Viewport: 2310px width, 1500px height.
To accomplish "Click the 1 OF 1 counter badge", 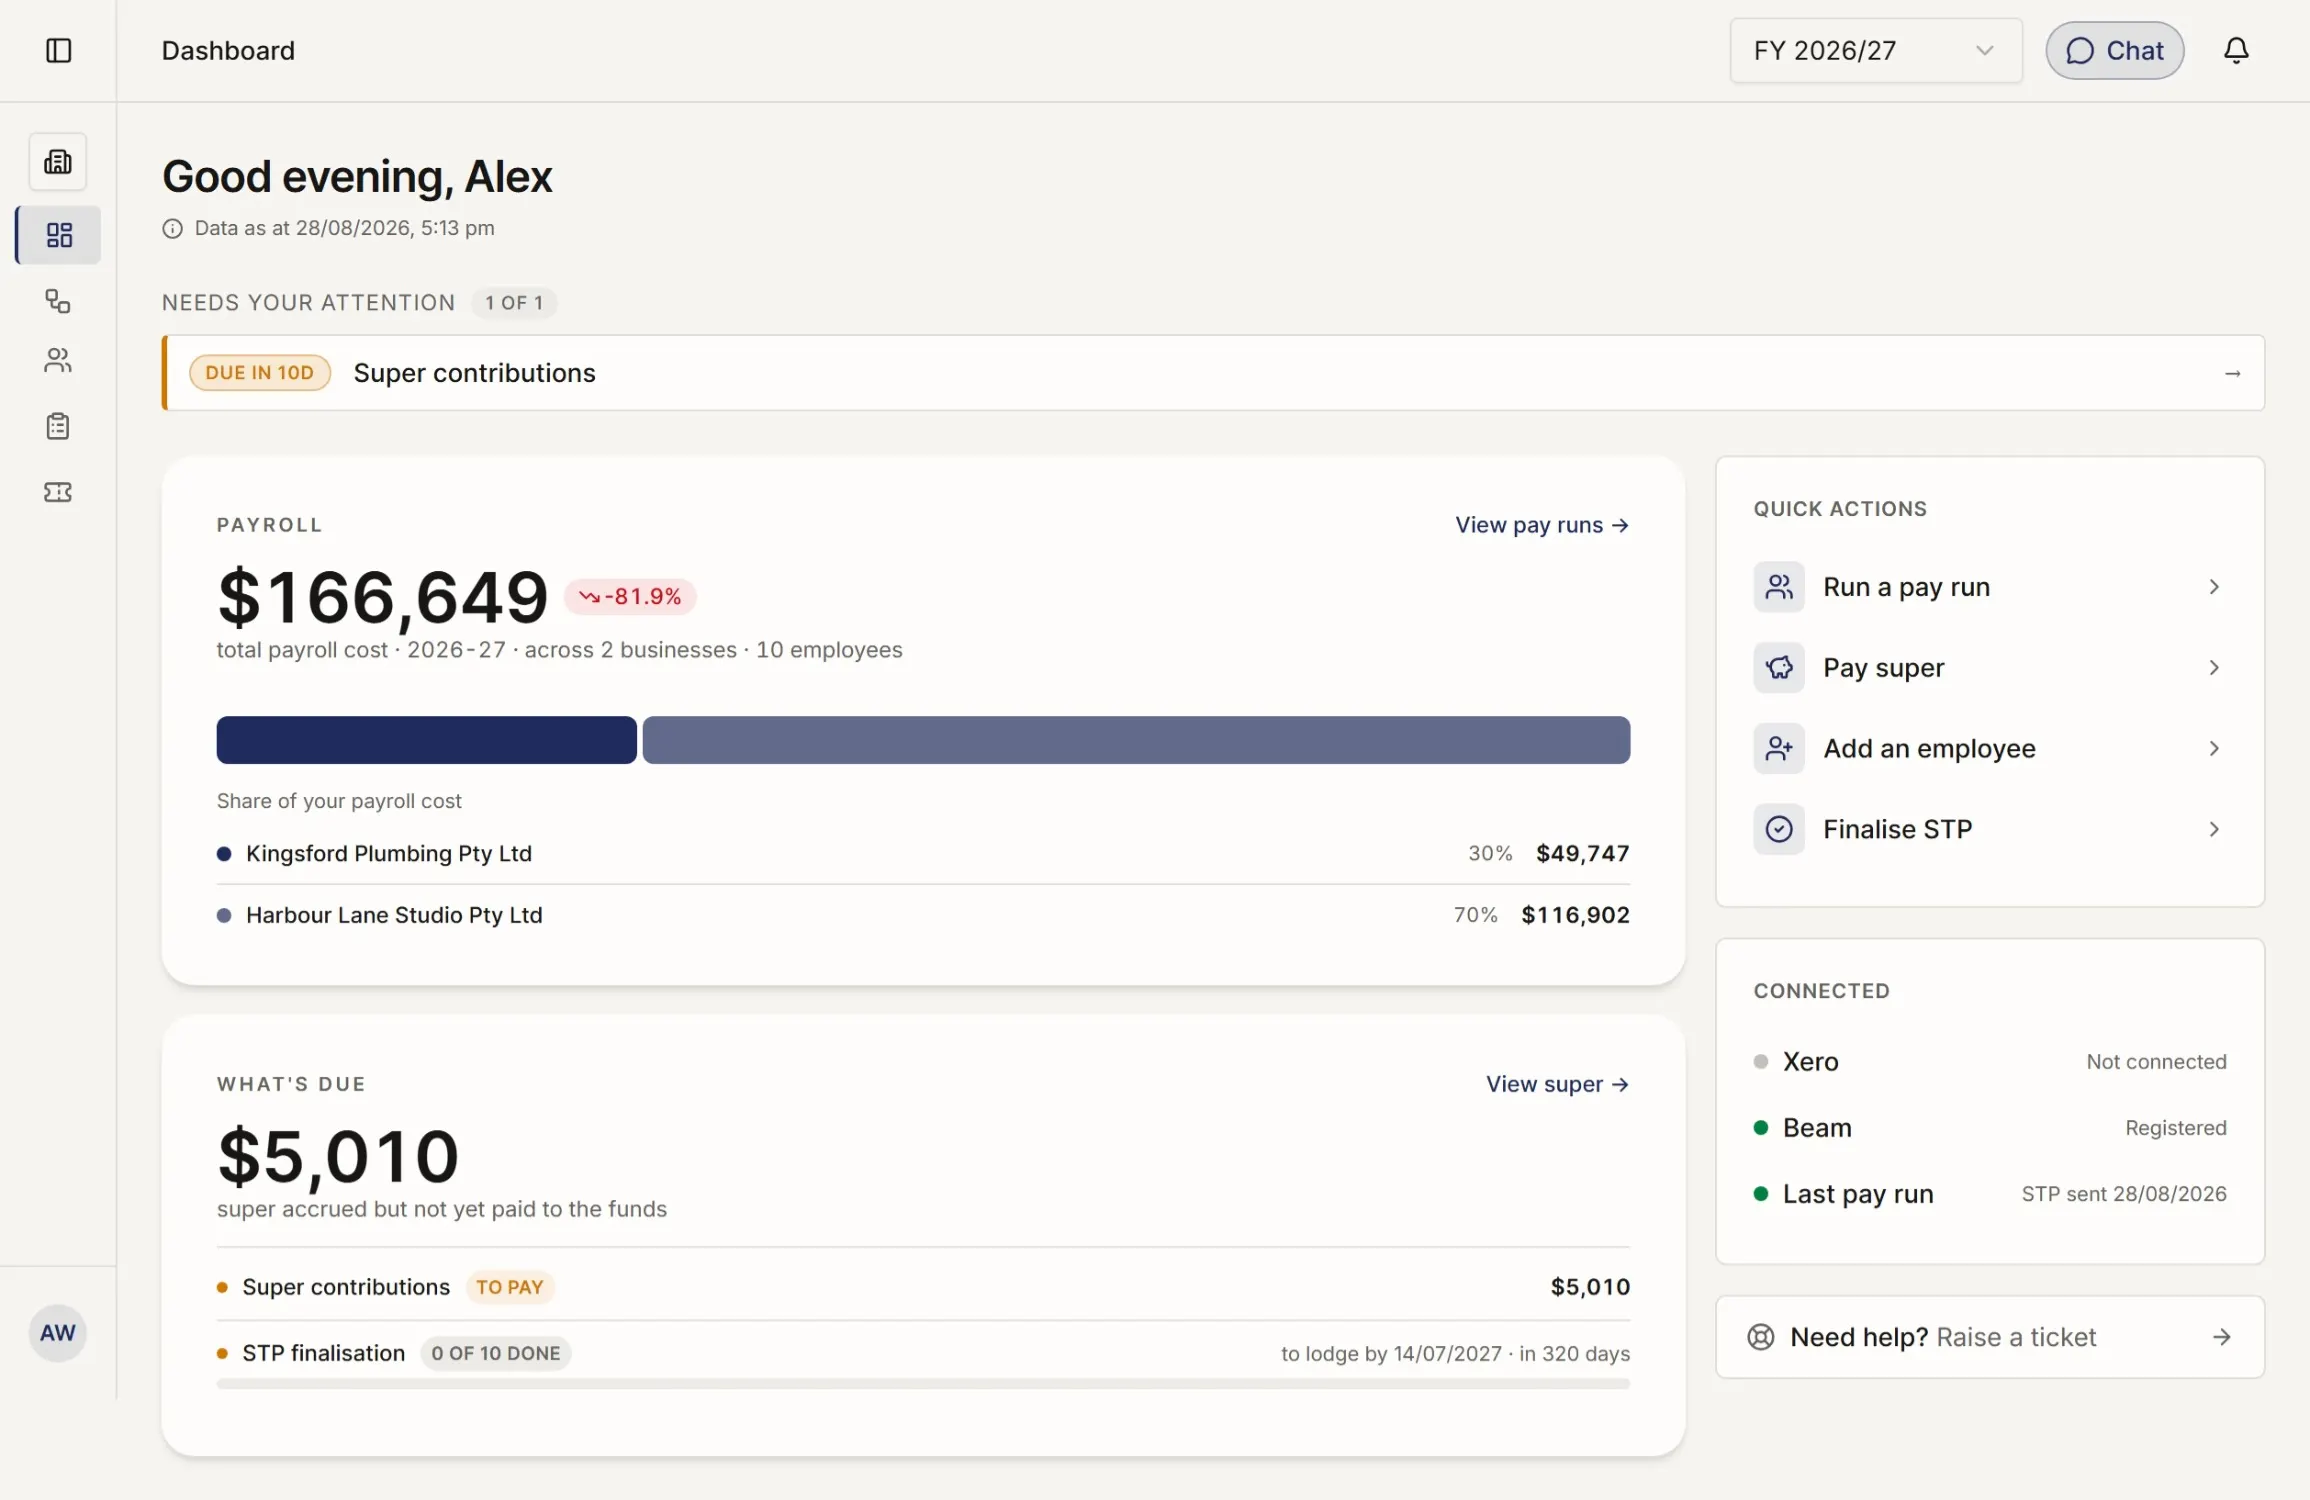I will pyautogui.click(x=514, y=303).
